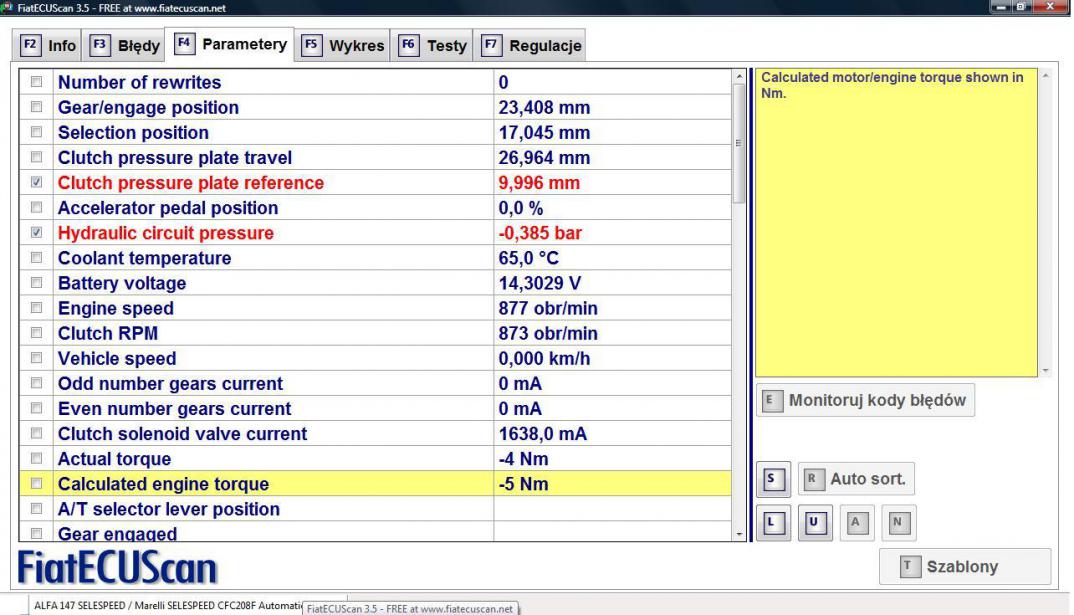Click the FiatECUScan logo

tap(119, 568)
